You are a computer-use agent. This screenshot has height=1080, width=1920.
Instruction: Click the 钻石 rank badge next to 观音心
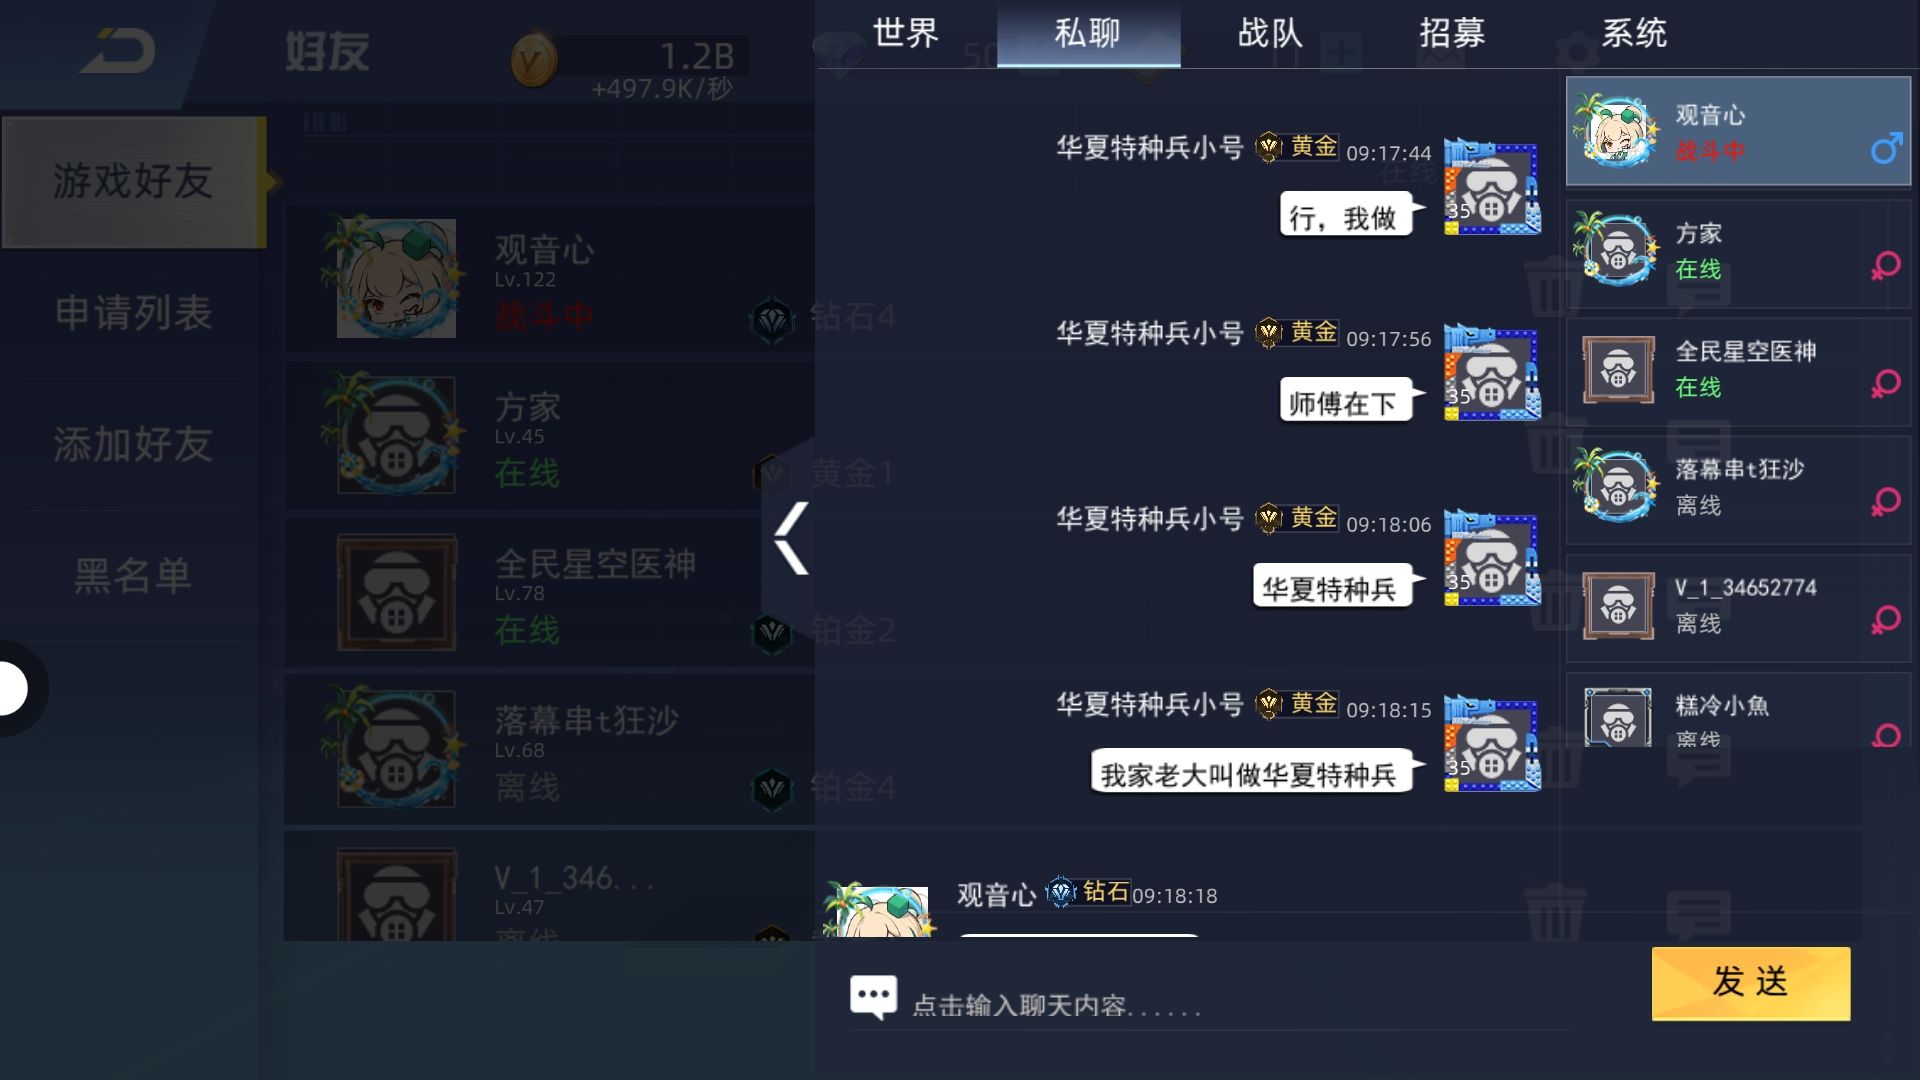pyautogui.click(x=1088, y=891)
